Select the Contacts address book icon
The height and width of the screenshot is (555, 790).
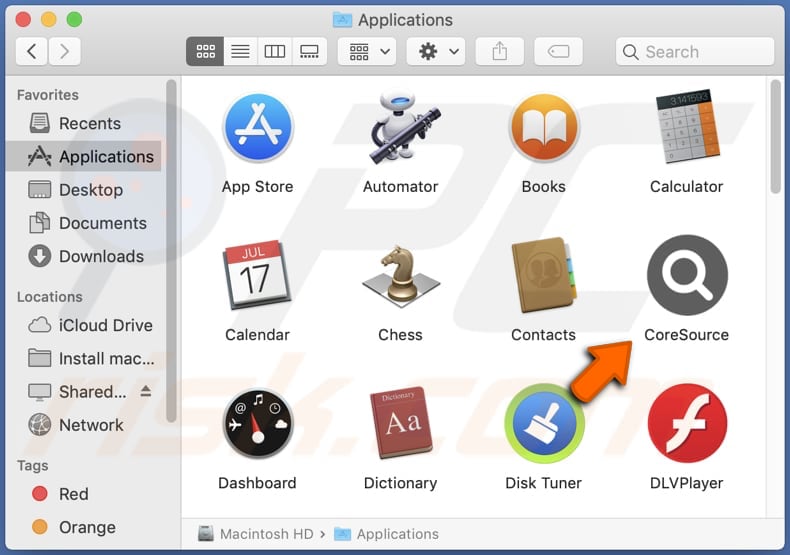544,275
